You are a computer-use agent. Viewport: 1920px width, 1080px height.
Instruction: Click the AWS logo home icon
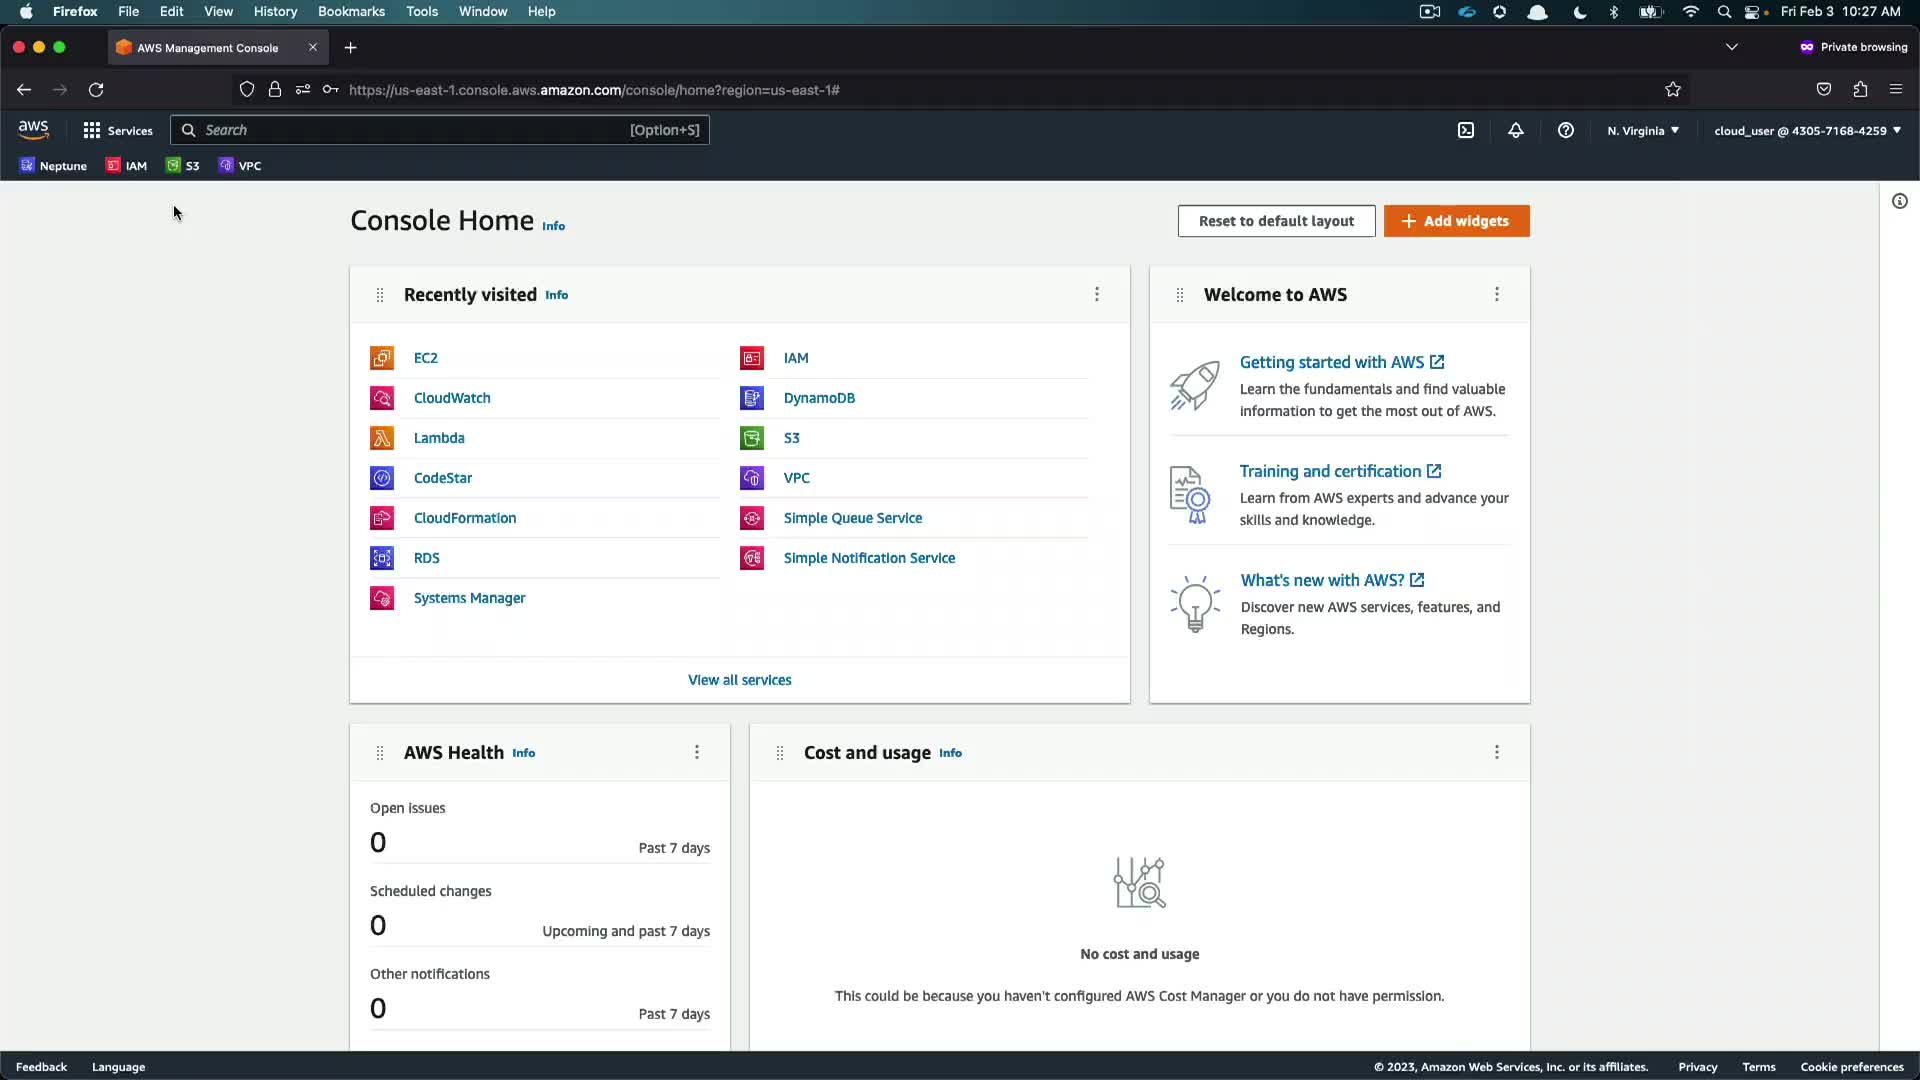click(x=33, y=129)
